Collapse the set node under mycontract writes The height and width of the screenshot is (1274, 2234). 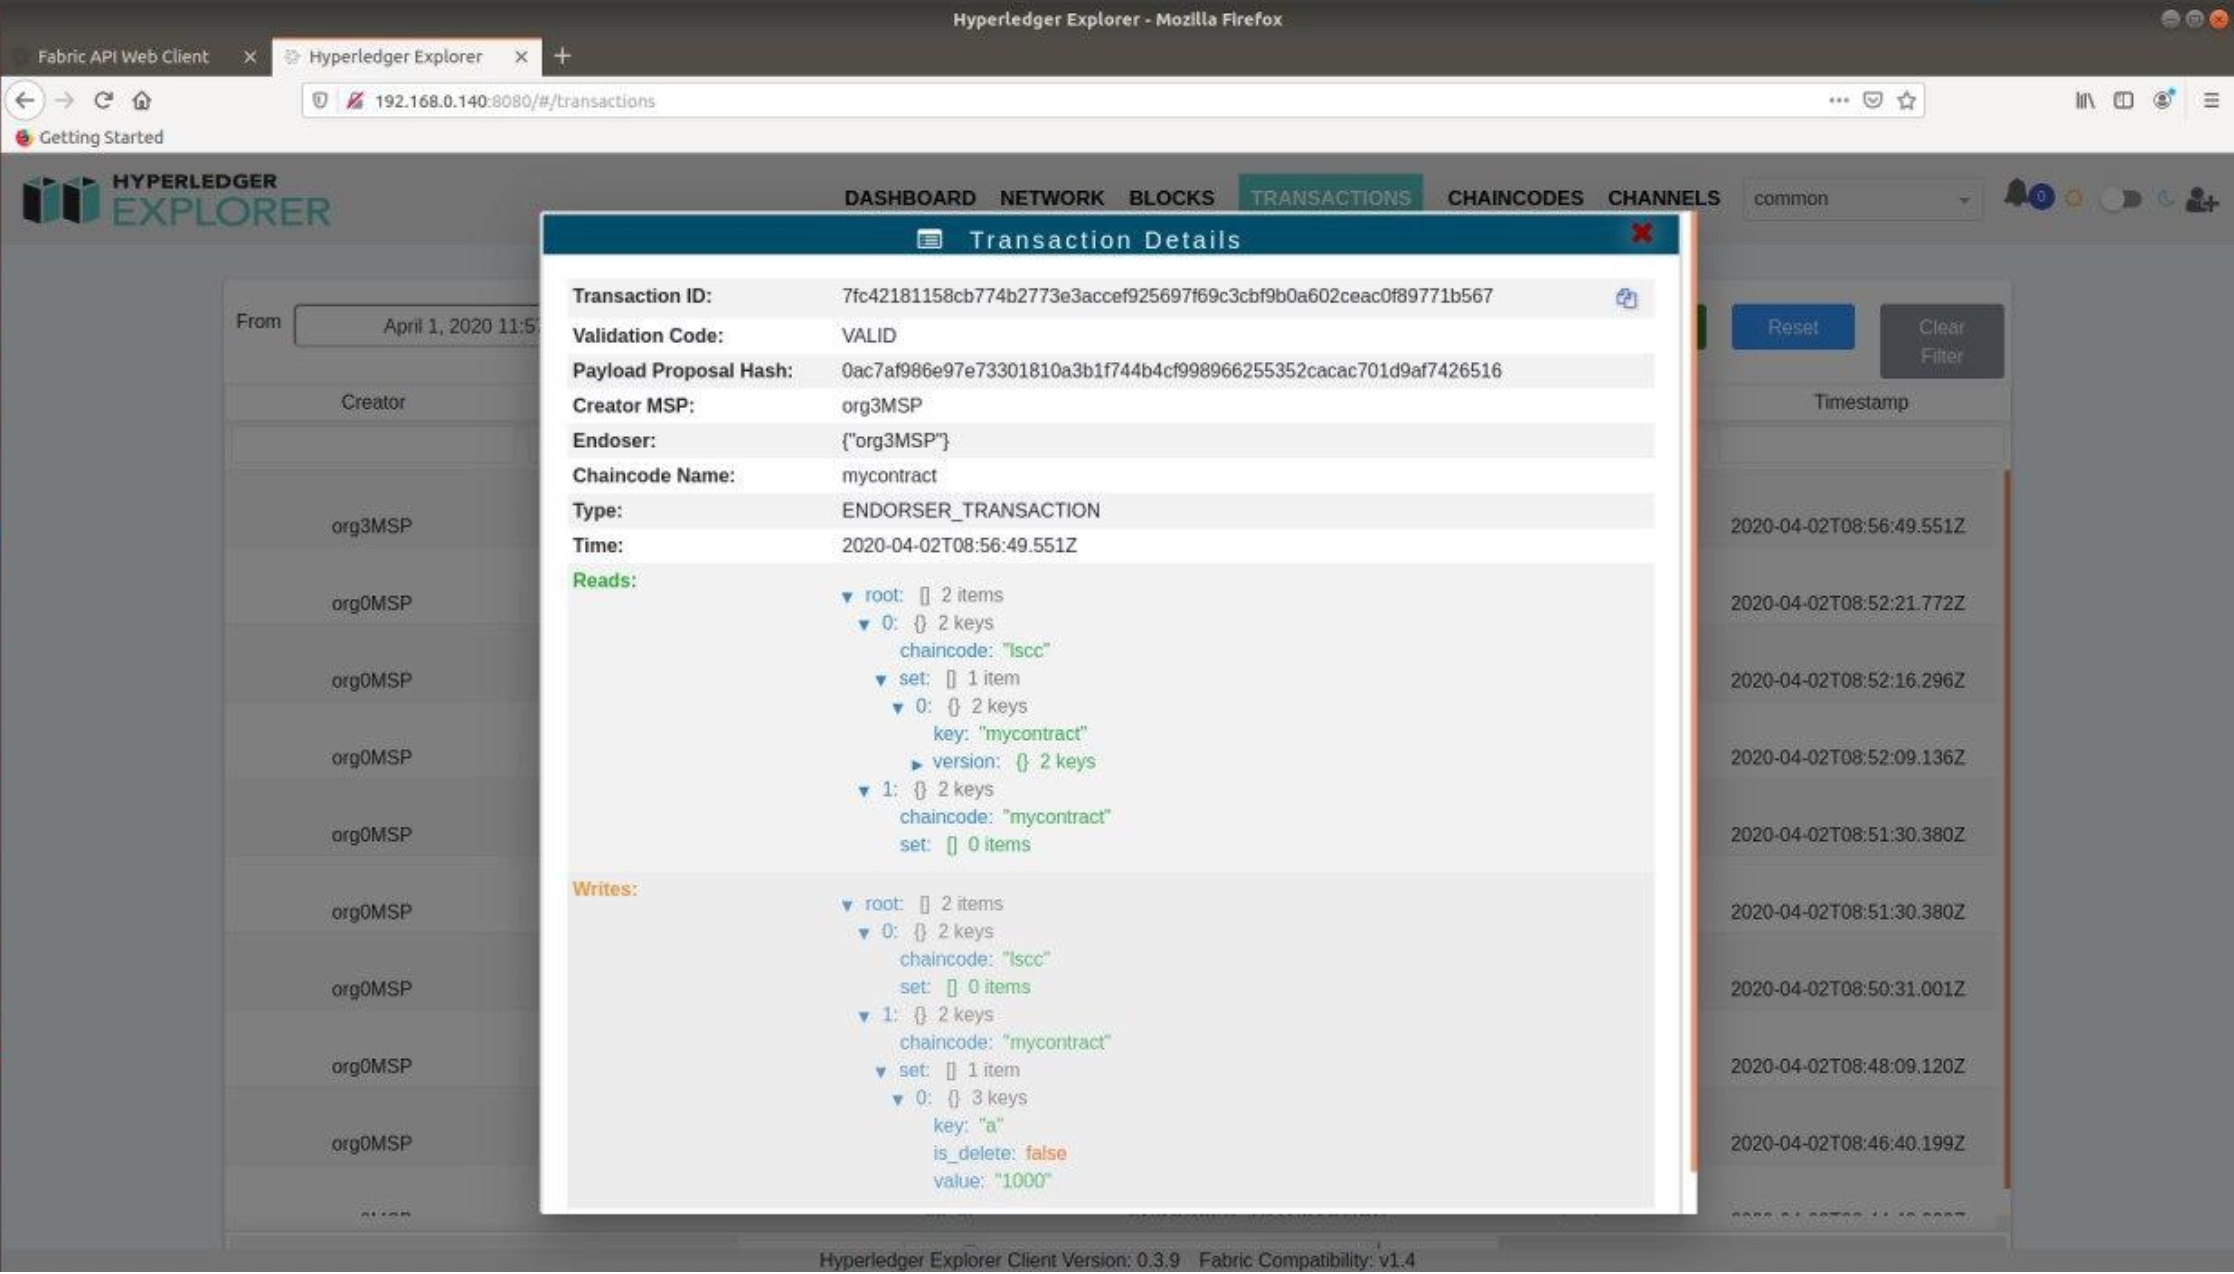pos(881,1072)
